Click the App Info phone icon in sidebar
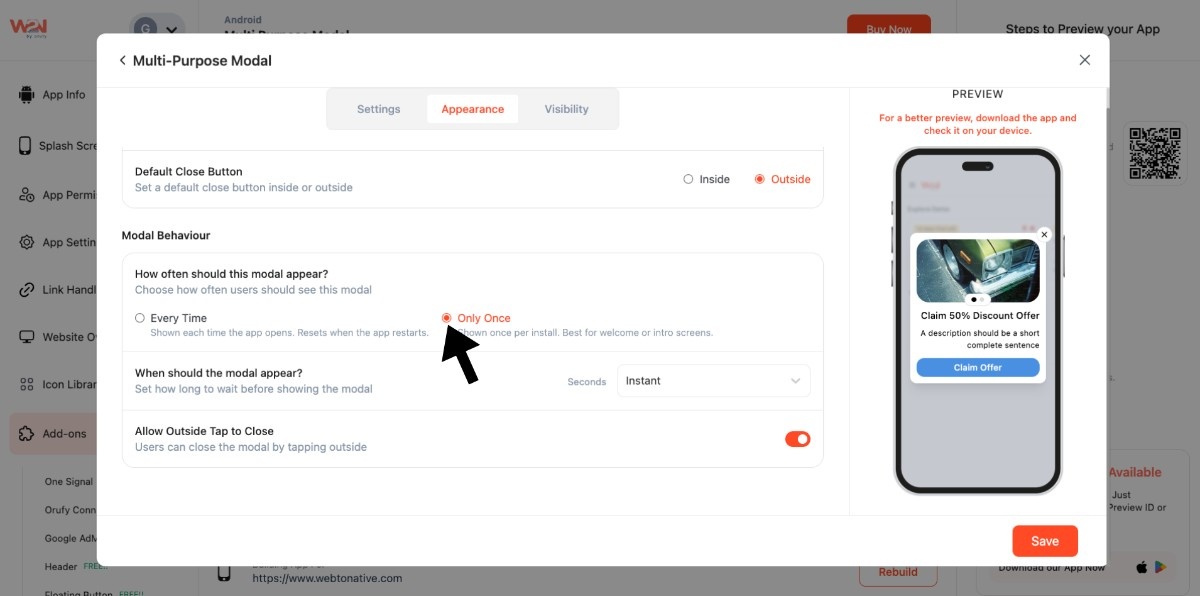 [x=26, y=95]
